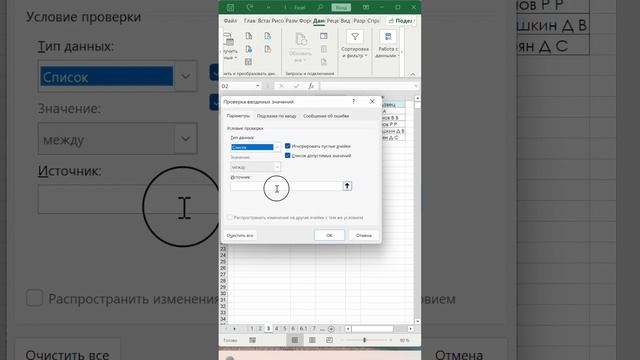Open the Name Box dropdown arrow next to D2
Viewport: 640px width, 360px height.
[258, 86]
